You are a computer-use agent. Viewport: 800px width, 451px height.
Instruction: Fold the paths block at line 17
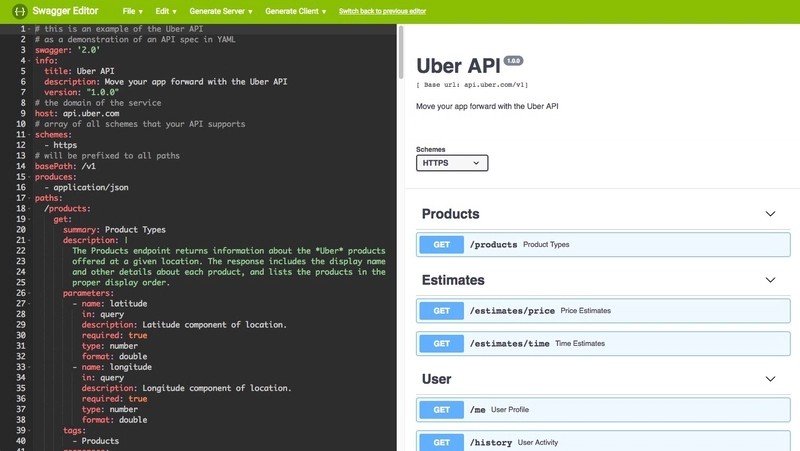click(x=29, y=198)
